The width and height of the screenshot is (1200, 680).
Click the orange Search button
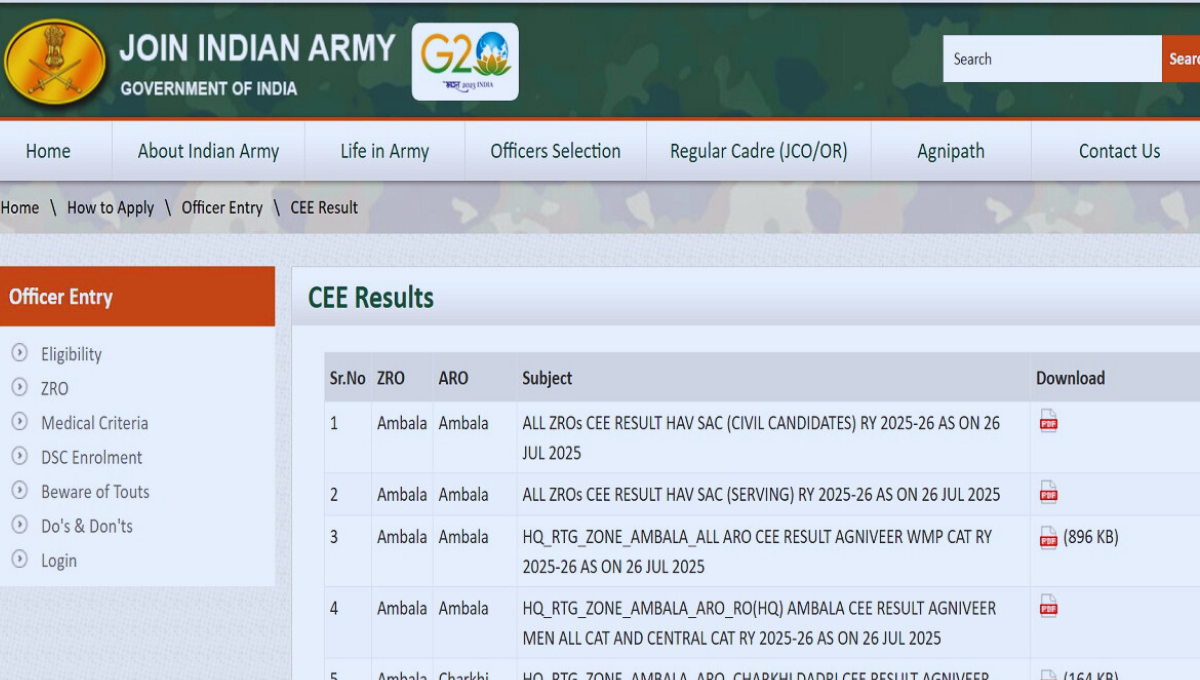(x=1181, y=59)
